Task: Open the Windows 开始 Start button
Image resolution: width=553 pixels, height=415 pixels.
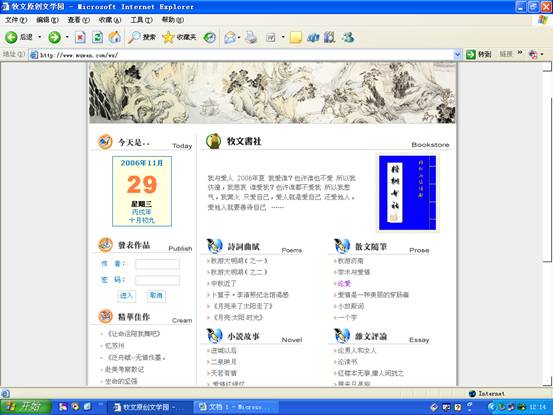Action: click(x=25, y=407)
